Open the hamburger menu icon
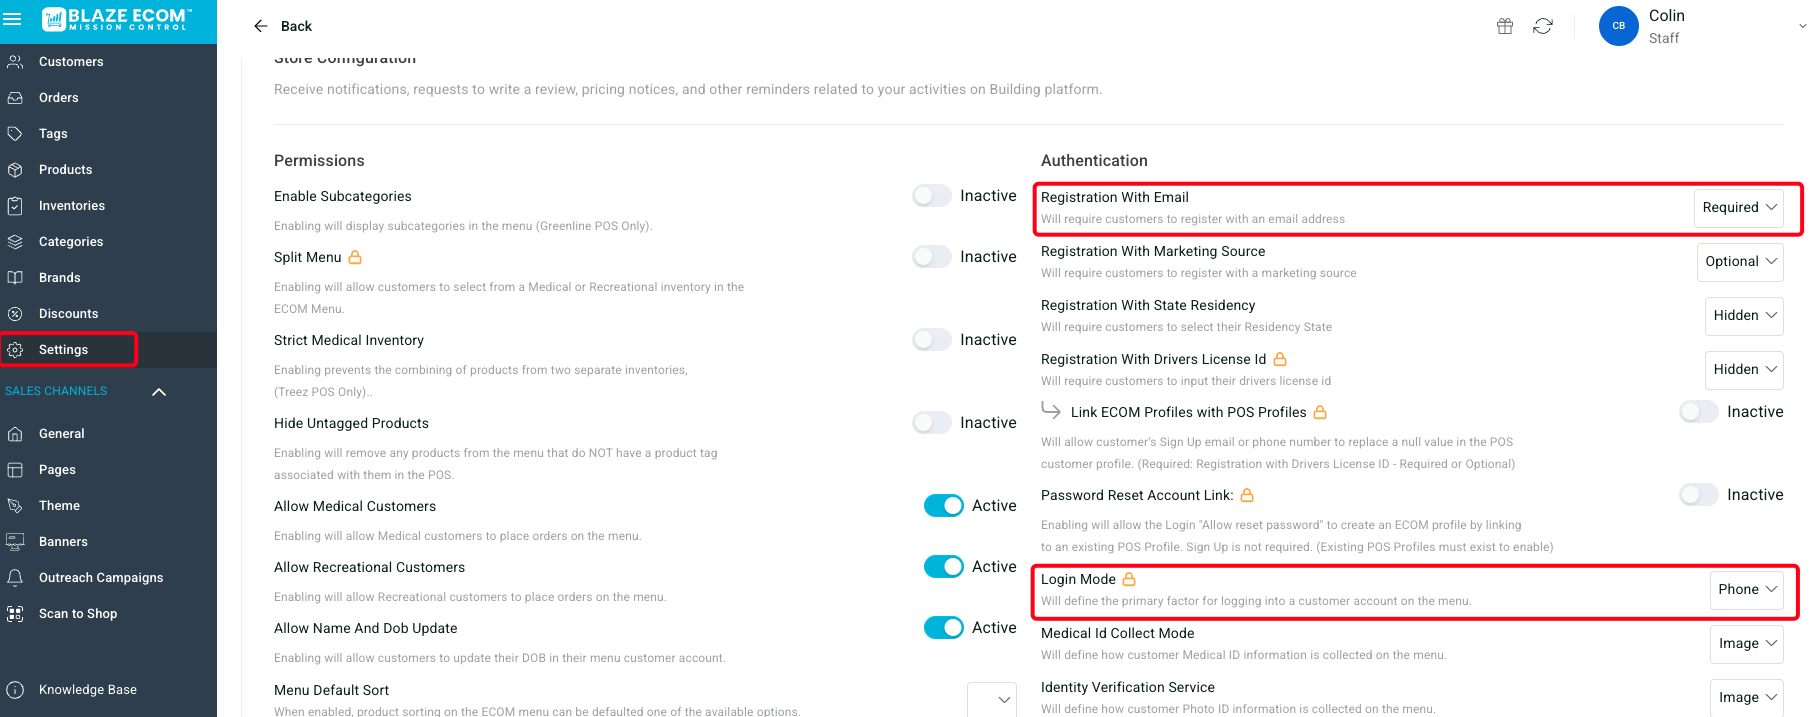 point(13,19)
